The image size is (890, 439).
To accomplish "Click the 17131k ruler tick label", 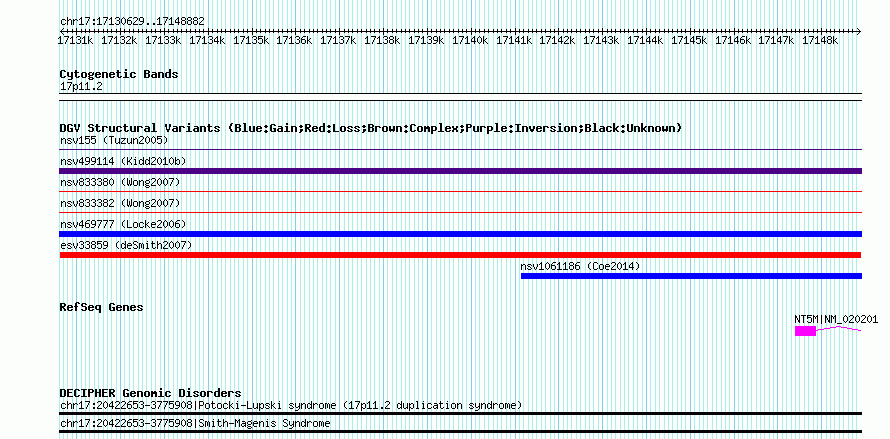I will (x=75, y=40).
